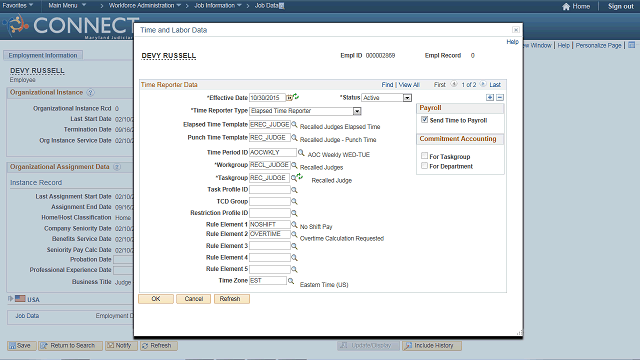The height and width of the screenshot is (360, 640).
Task: Focus the empty Task Profile ID field
Action: point(270,190)
